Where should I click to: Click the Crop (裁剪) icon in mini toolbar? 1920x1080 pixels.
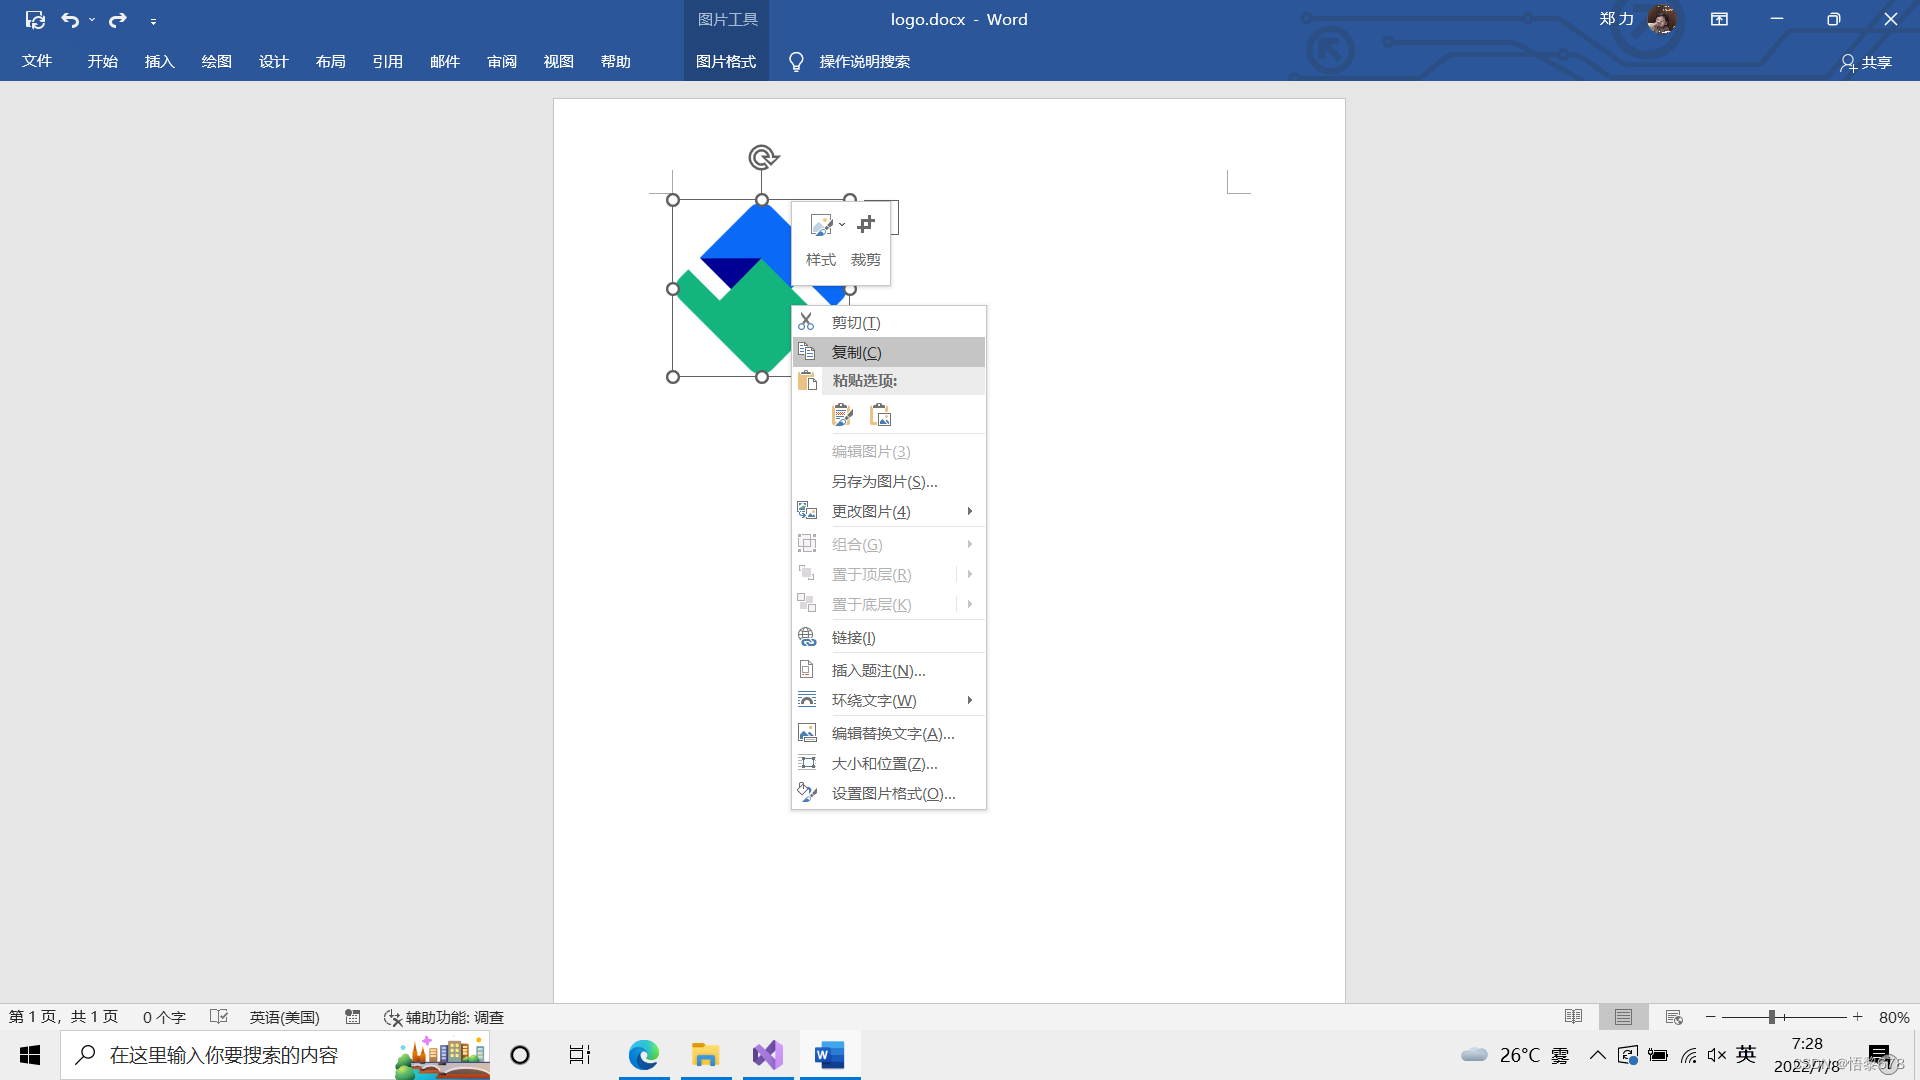click(x=866, y=225)
